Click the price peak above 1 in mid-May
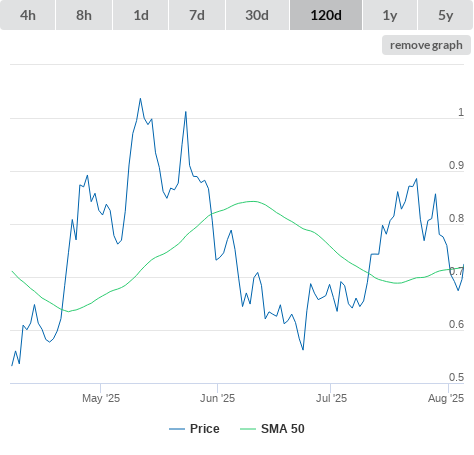 140,98
